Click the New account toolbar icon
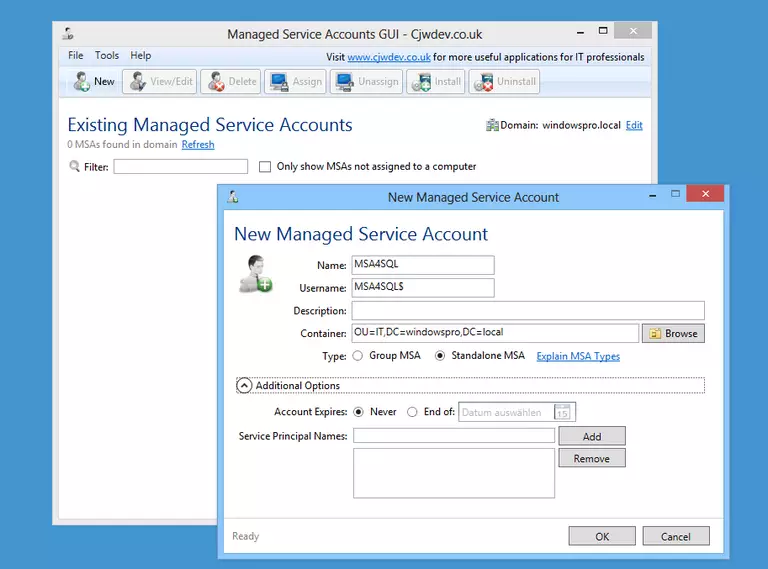 (82, 82)
